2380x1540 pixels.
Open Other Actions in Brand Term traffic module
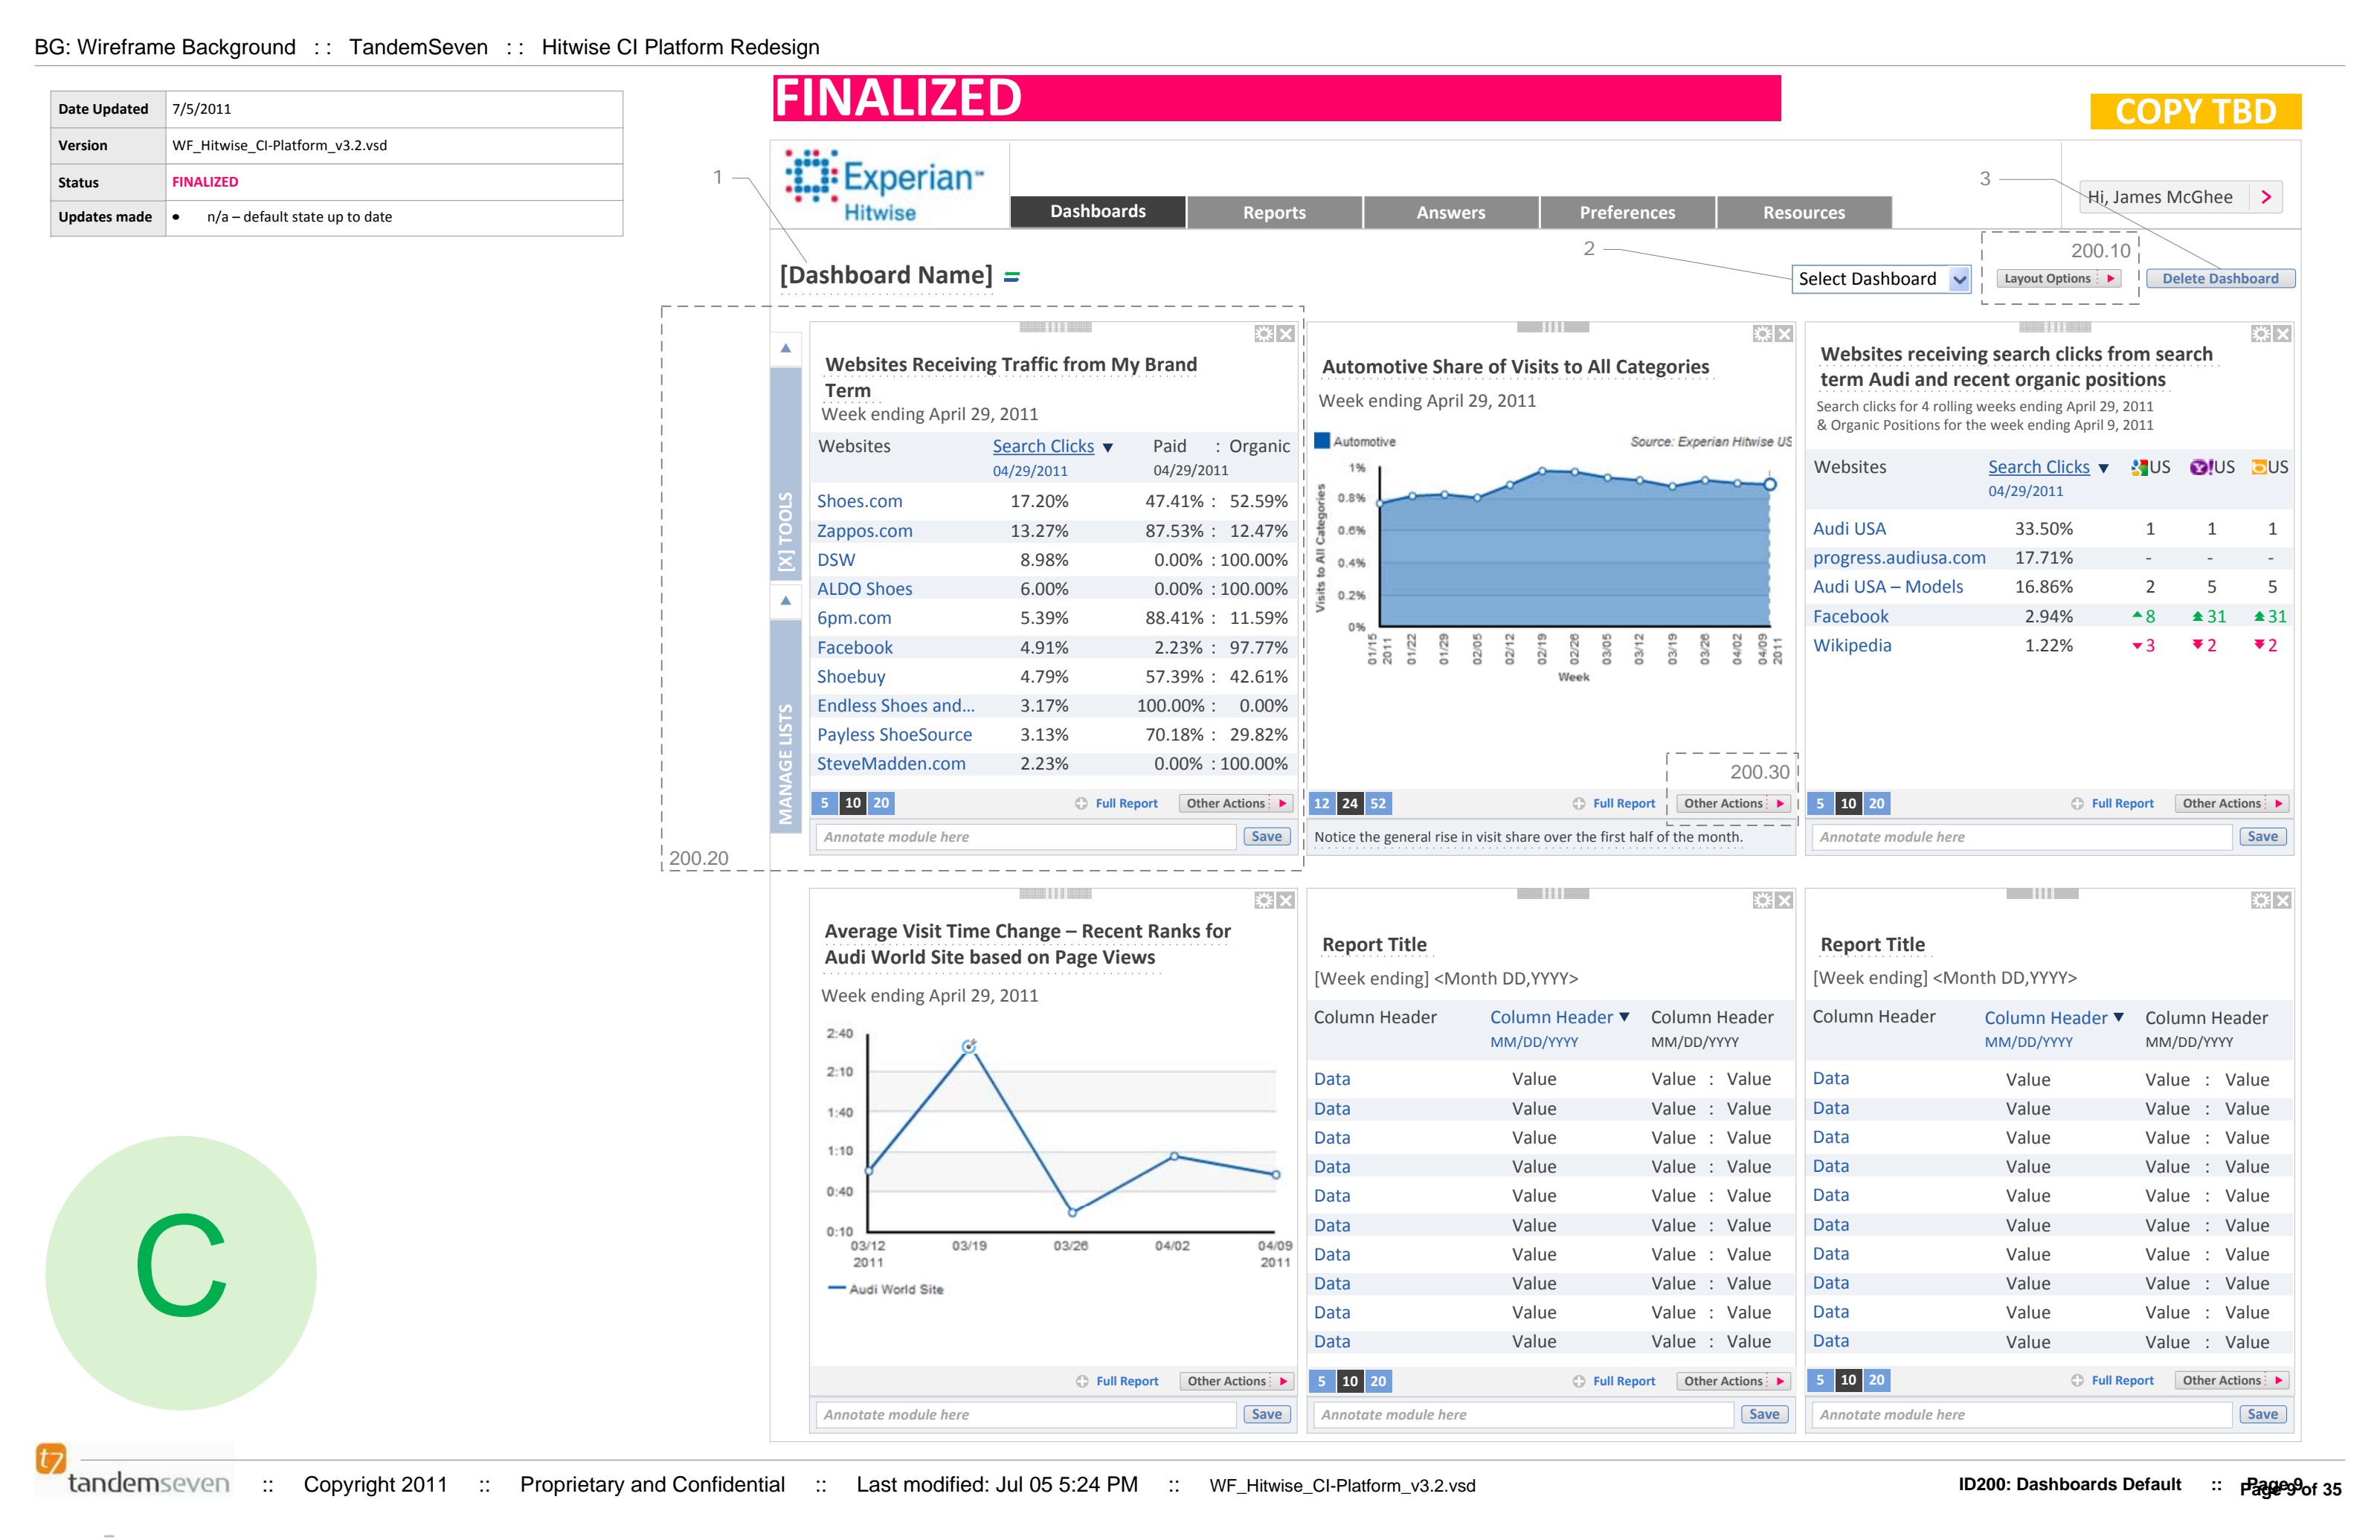pos(1236,804)
